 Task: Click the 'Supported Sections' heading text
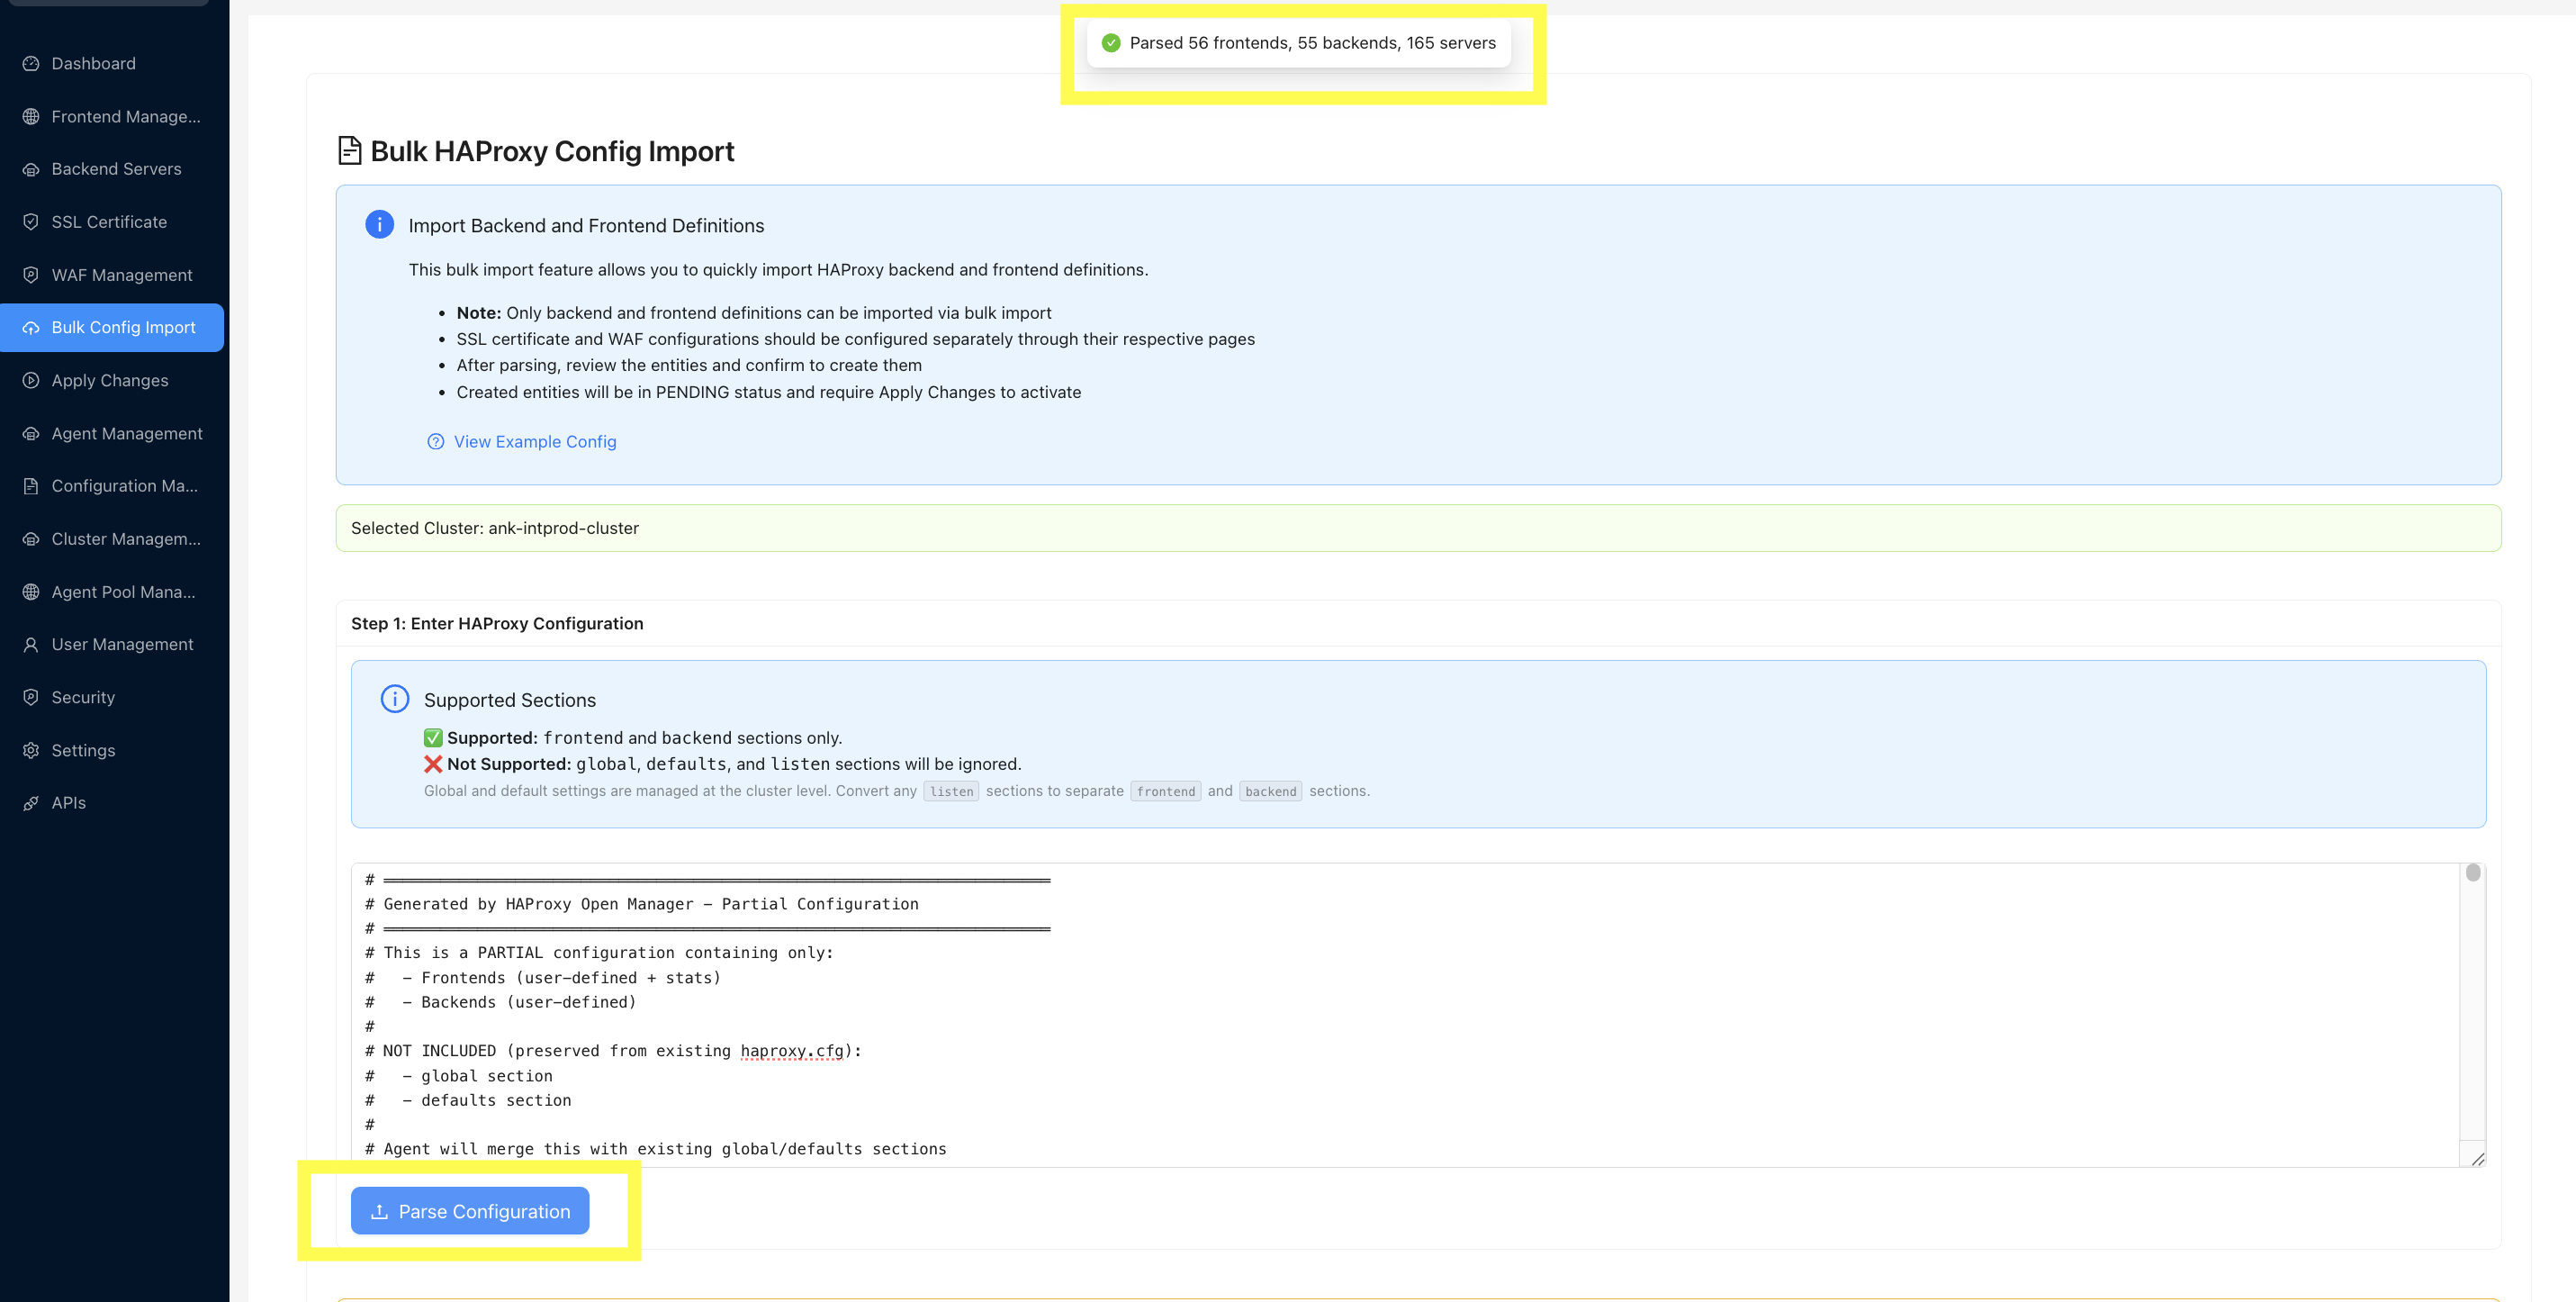point(510,700)
